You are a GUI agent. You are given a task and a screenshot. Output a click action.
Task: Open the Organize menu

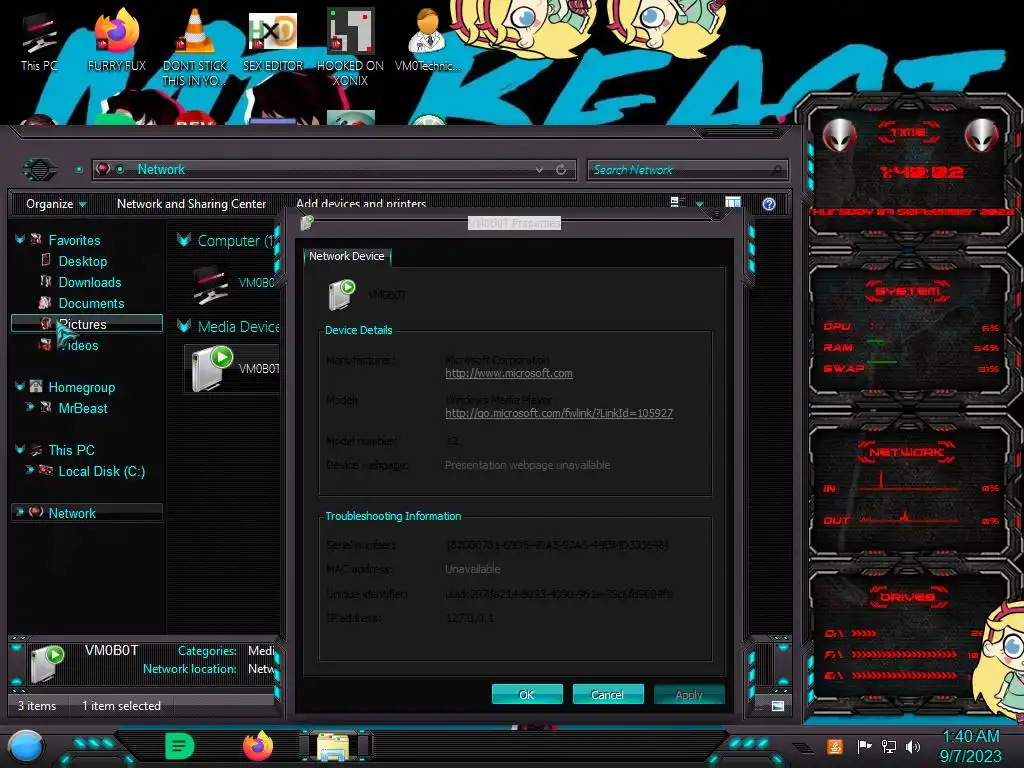(56, 204)
